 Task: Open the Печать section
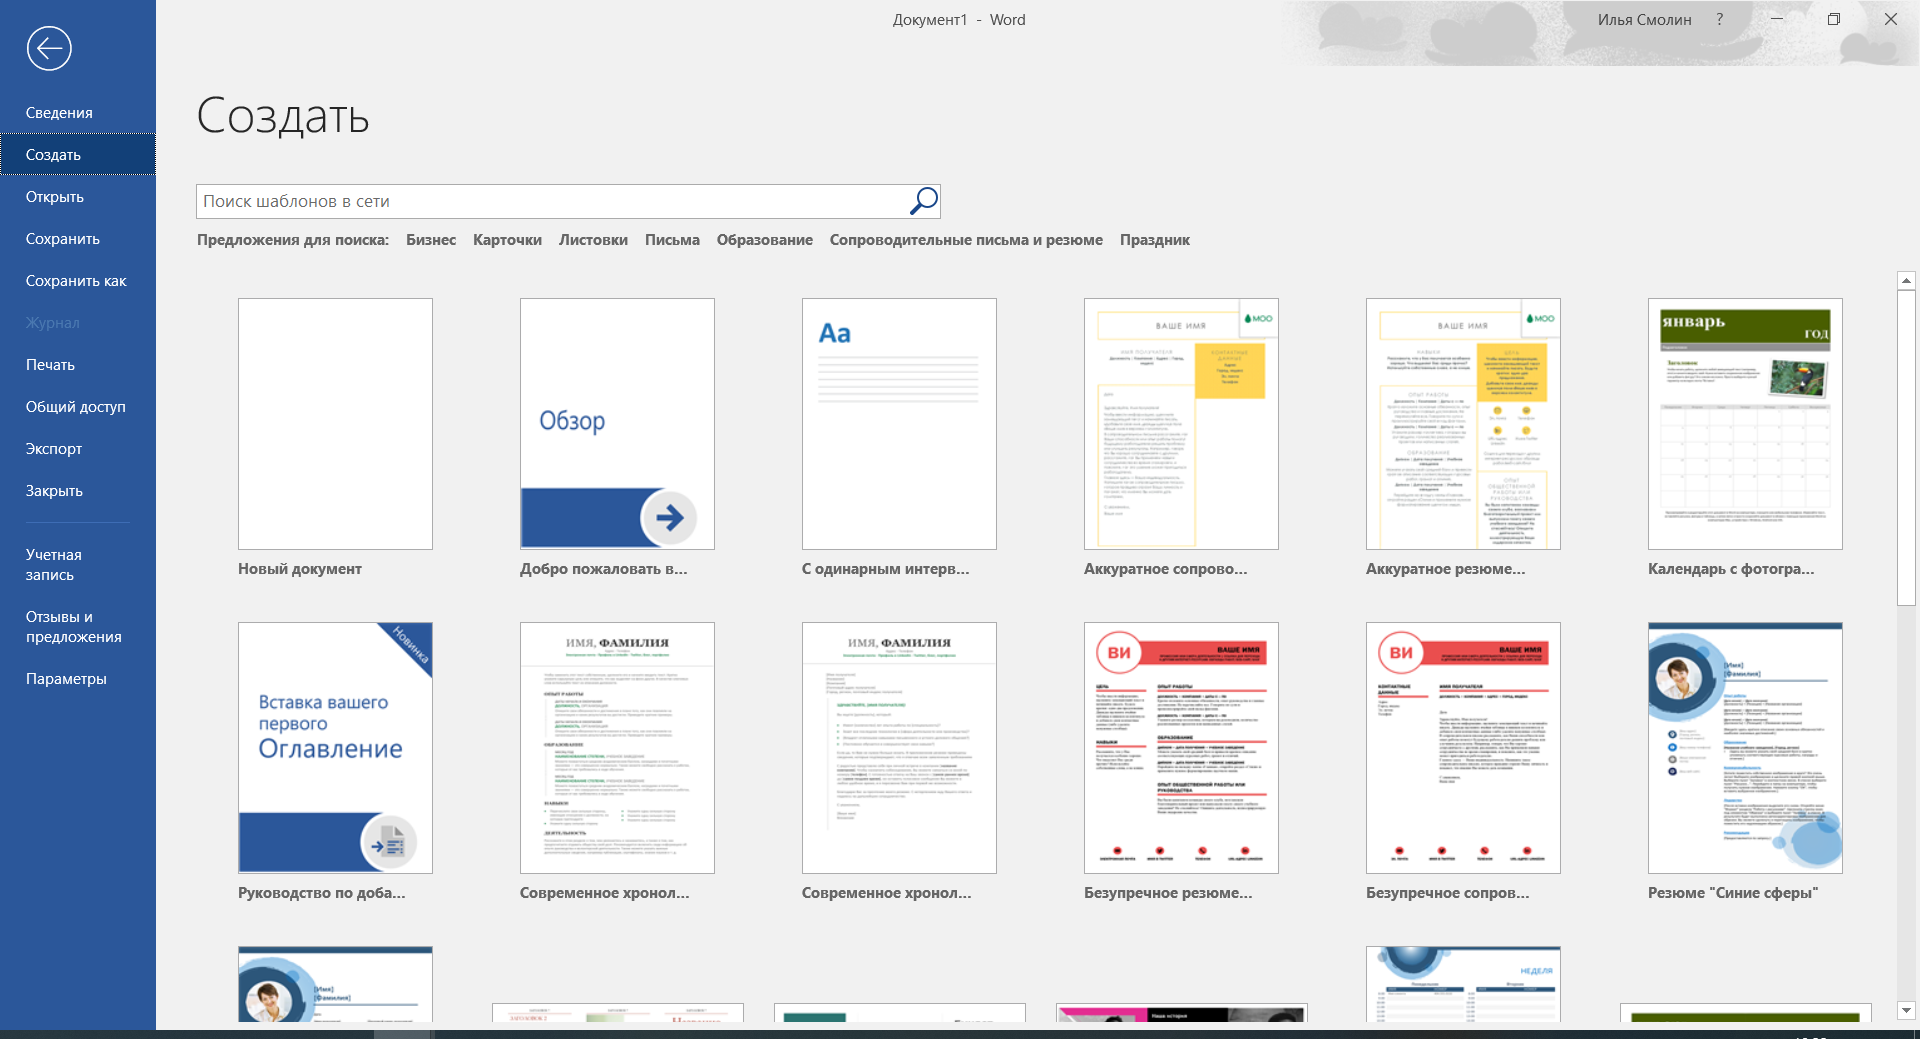click(50, 364)
